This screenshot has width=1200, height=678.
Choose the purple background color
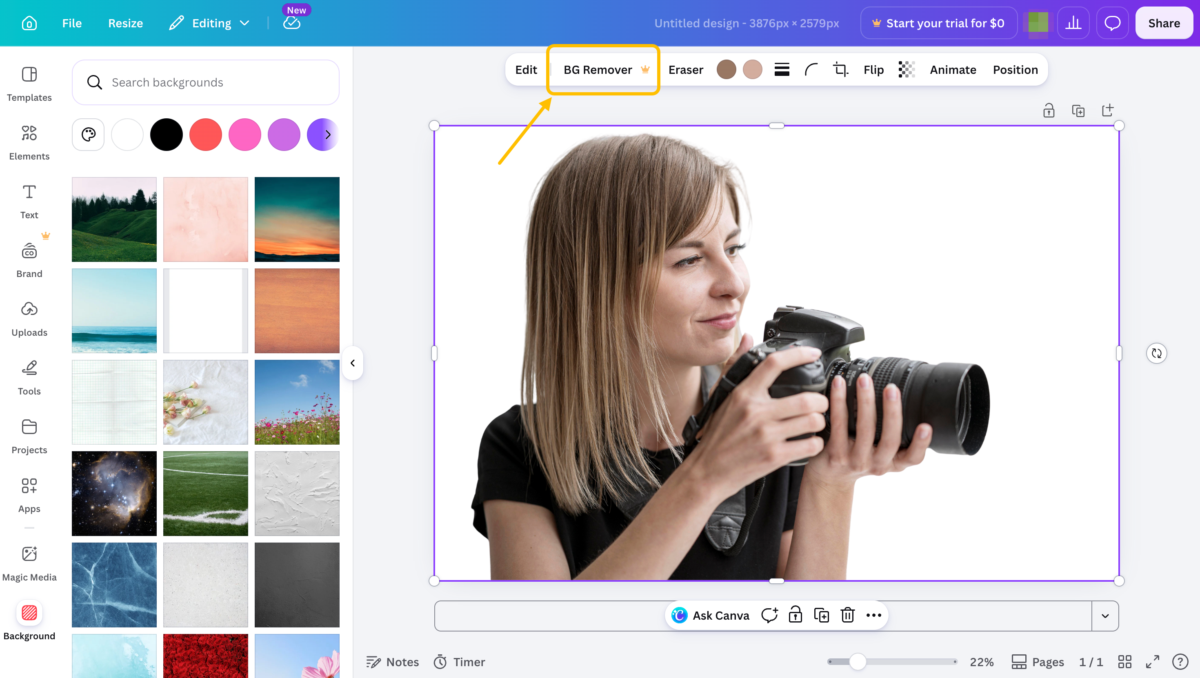[x=284, y=134]
